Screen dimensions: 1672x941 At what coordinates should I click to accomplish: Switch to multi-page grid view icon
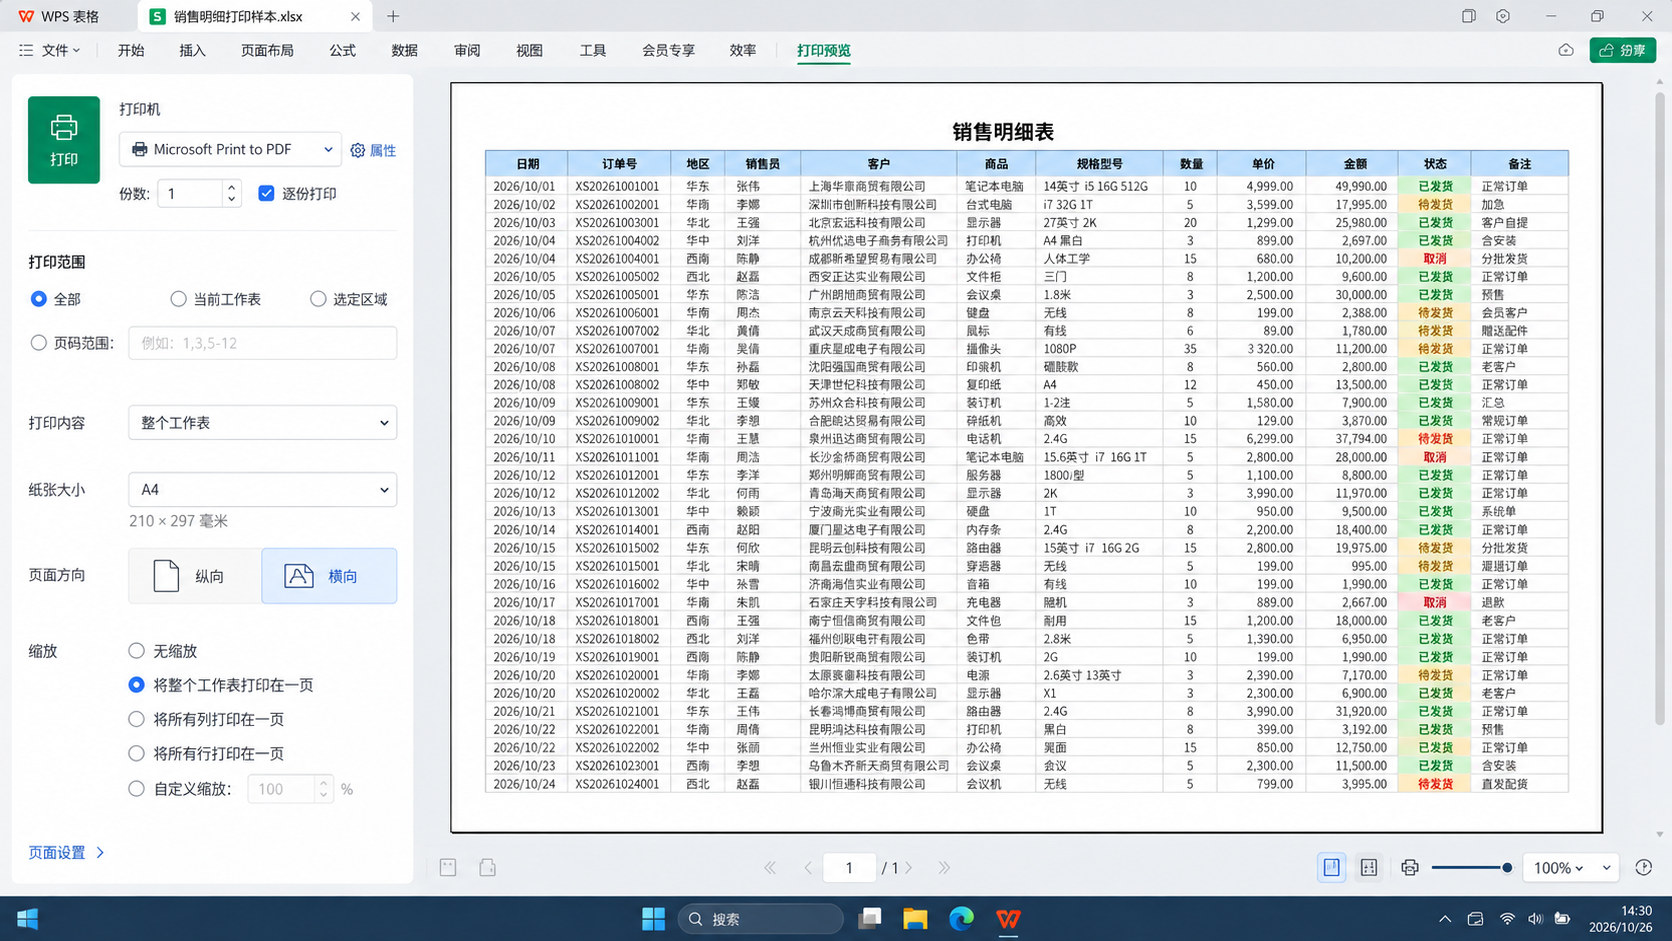(1369, 868)
